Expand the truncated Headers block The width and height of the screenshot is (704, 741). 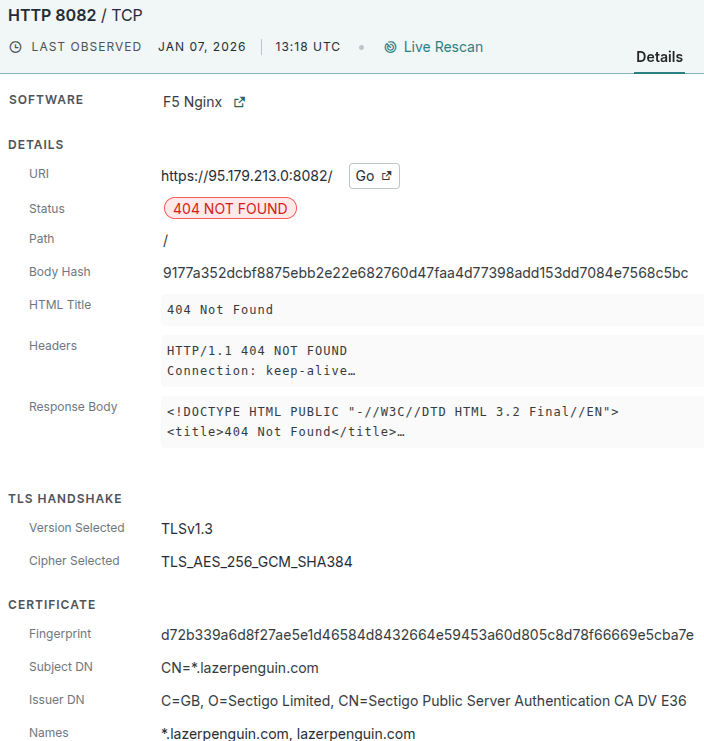(432, 361)
